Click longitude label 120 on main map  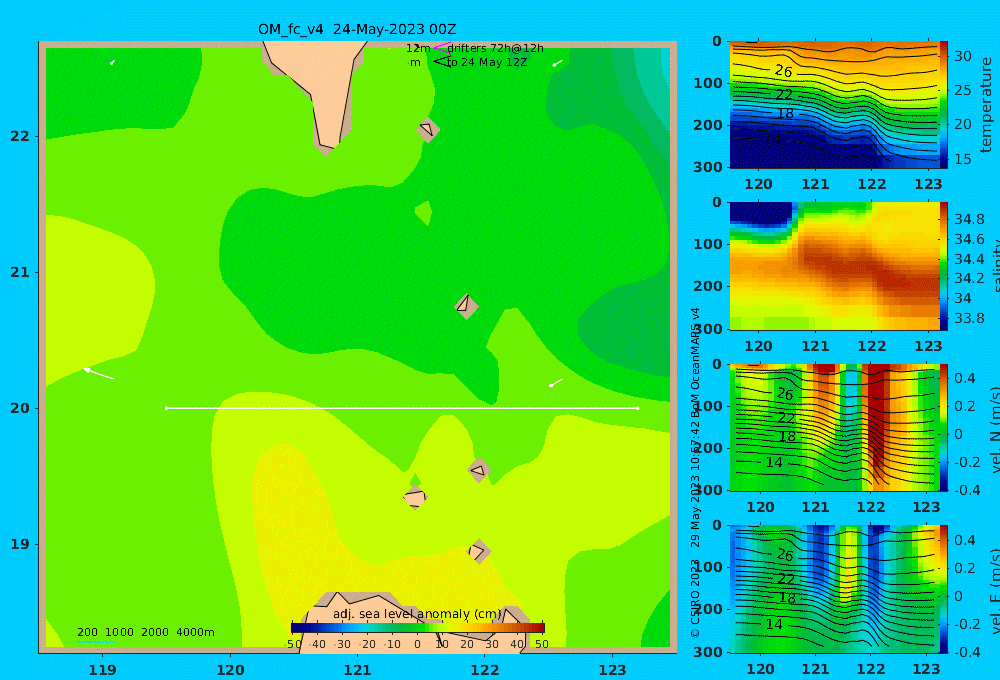click(x=230, y=670)
